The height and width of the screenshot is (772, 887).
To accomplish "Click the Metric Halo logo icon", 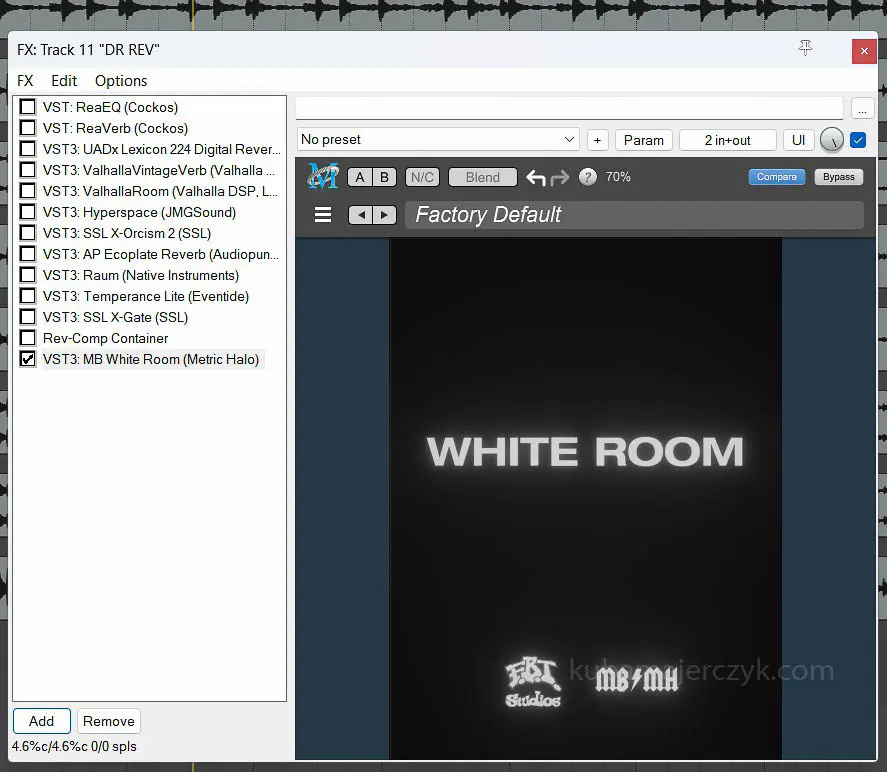I will point(323,177).
